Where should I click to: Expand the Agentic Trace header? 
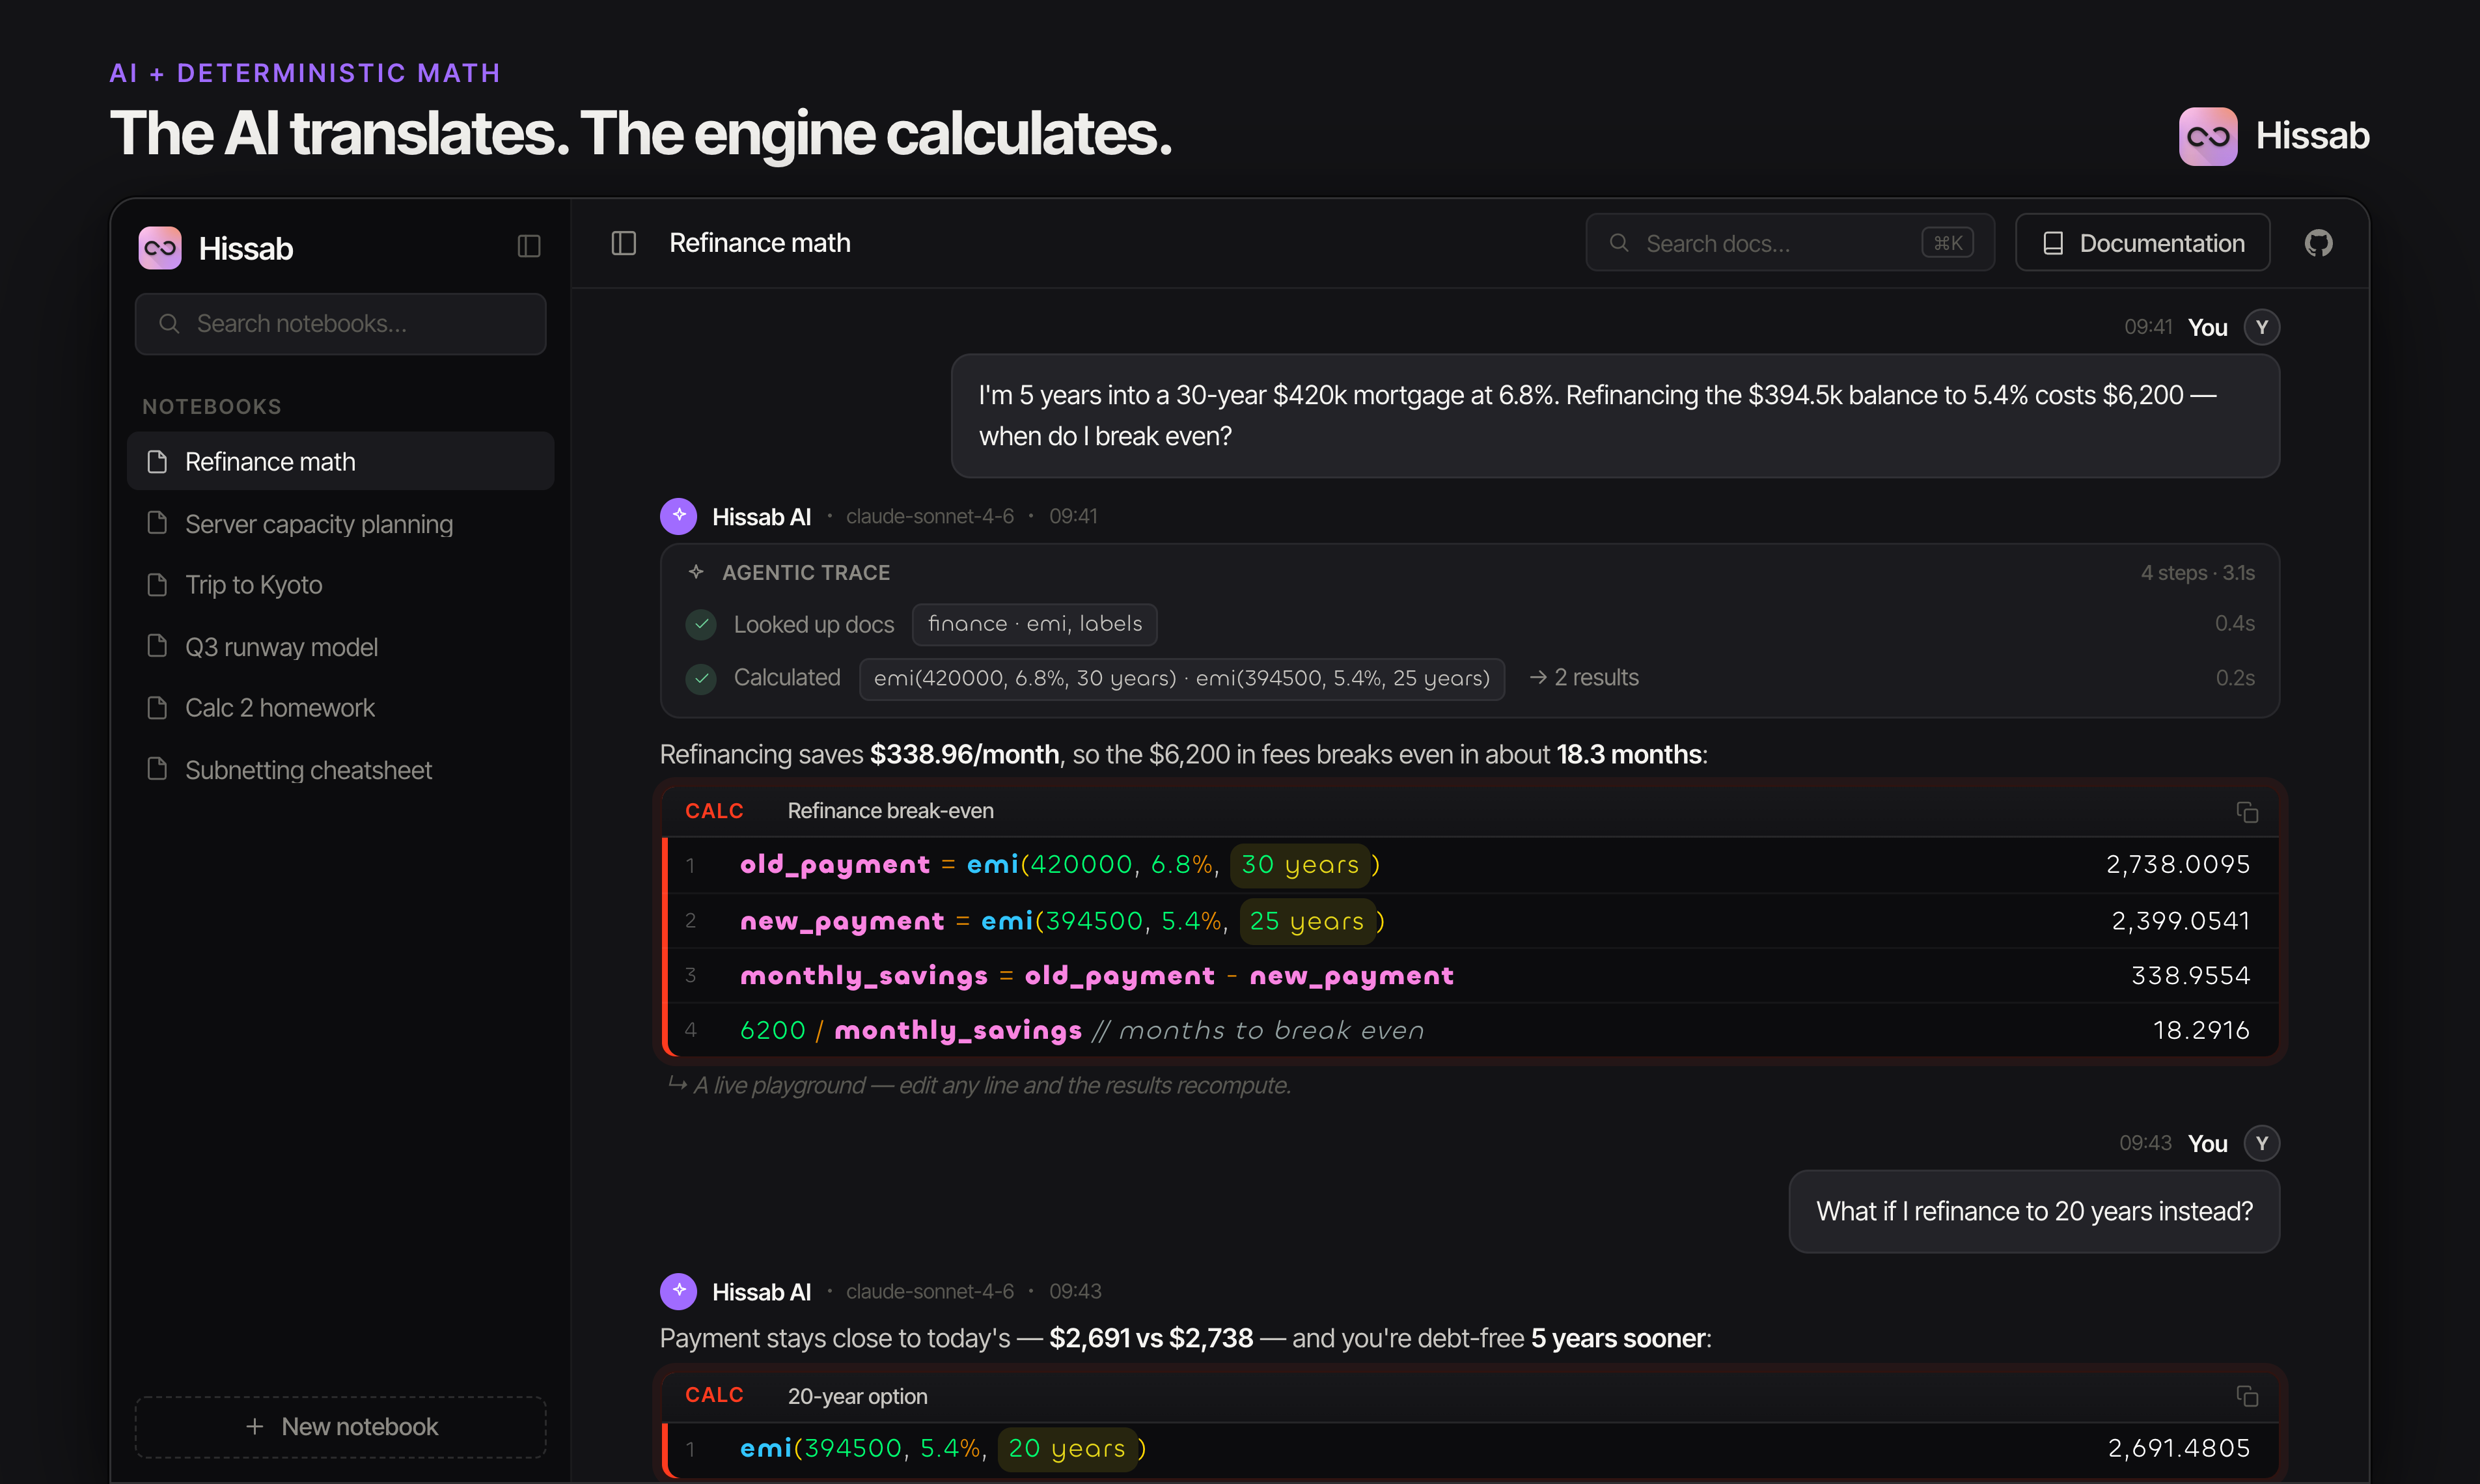click(1470, 573)
